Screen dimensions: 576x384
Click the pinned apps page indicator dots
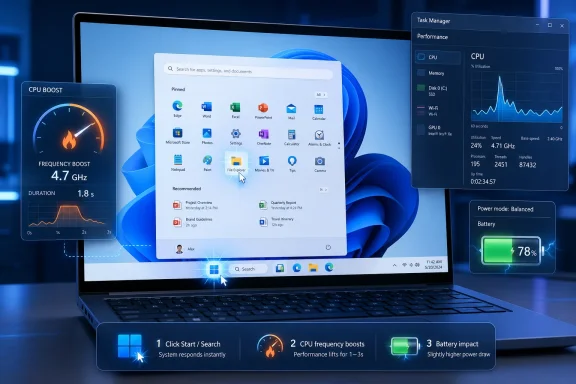[x=339, y=146]
